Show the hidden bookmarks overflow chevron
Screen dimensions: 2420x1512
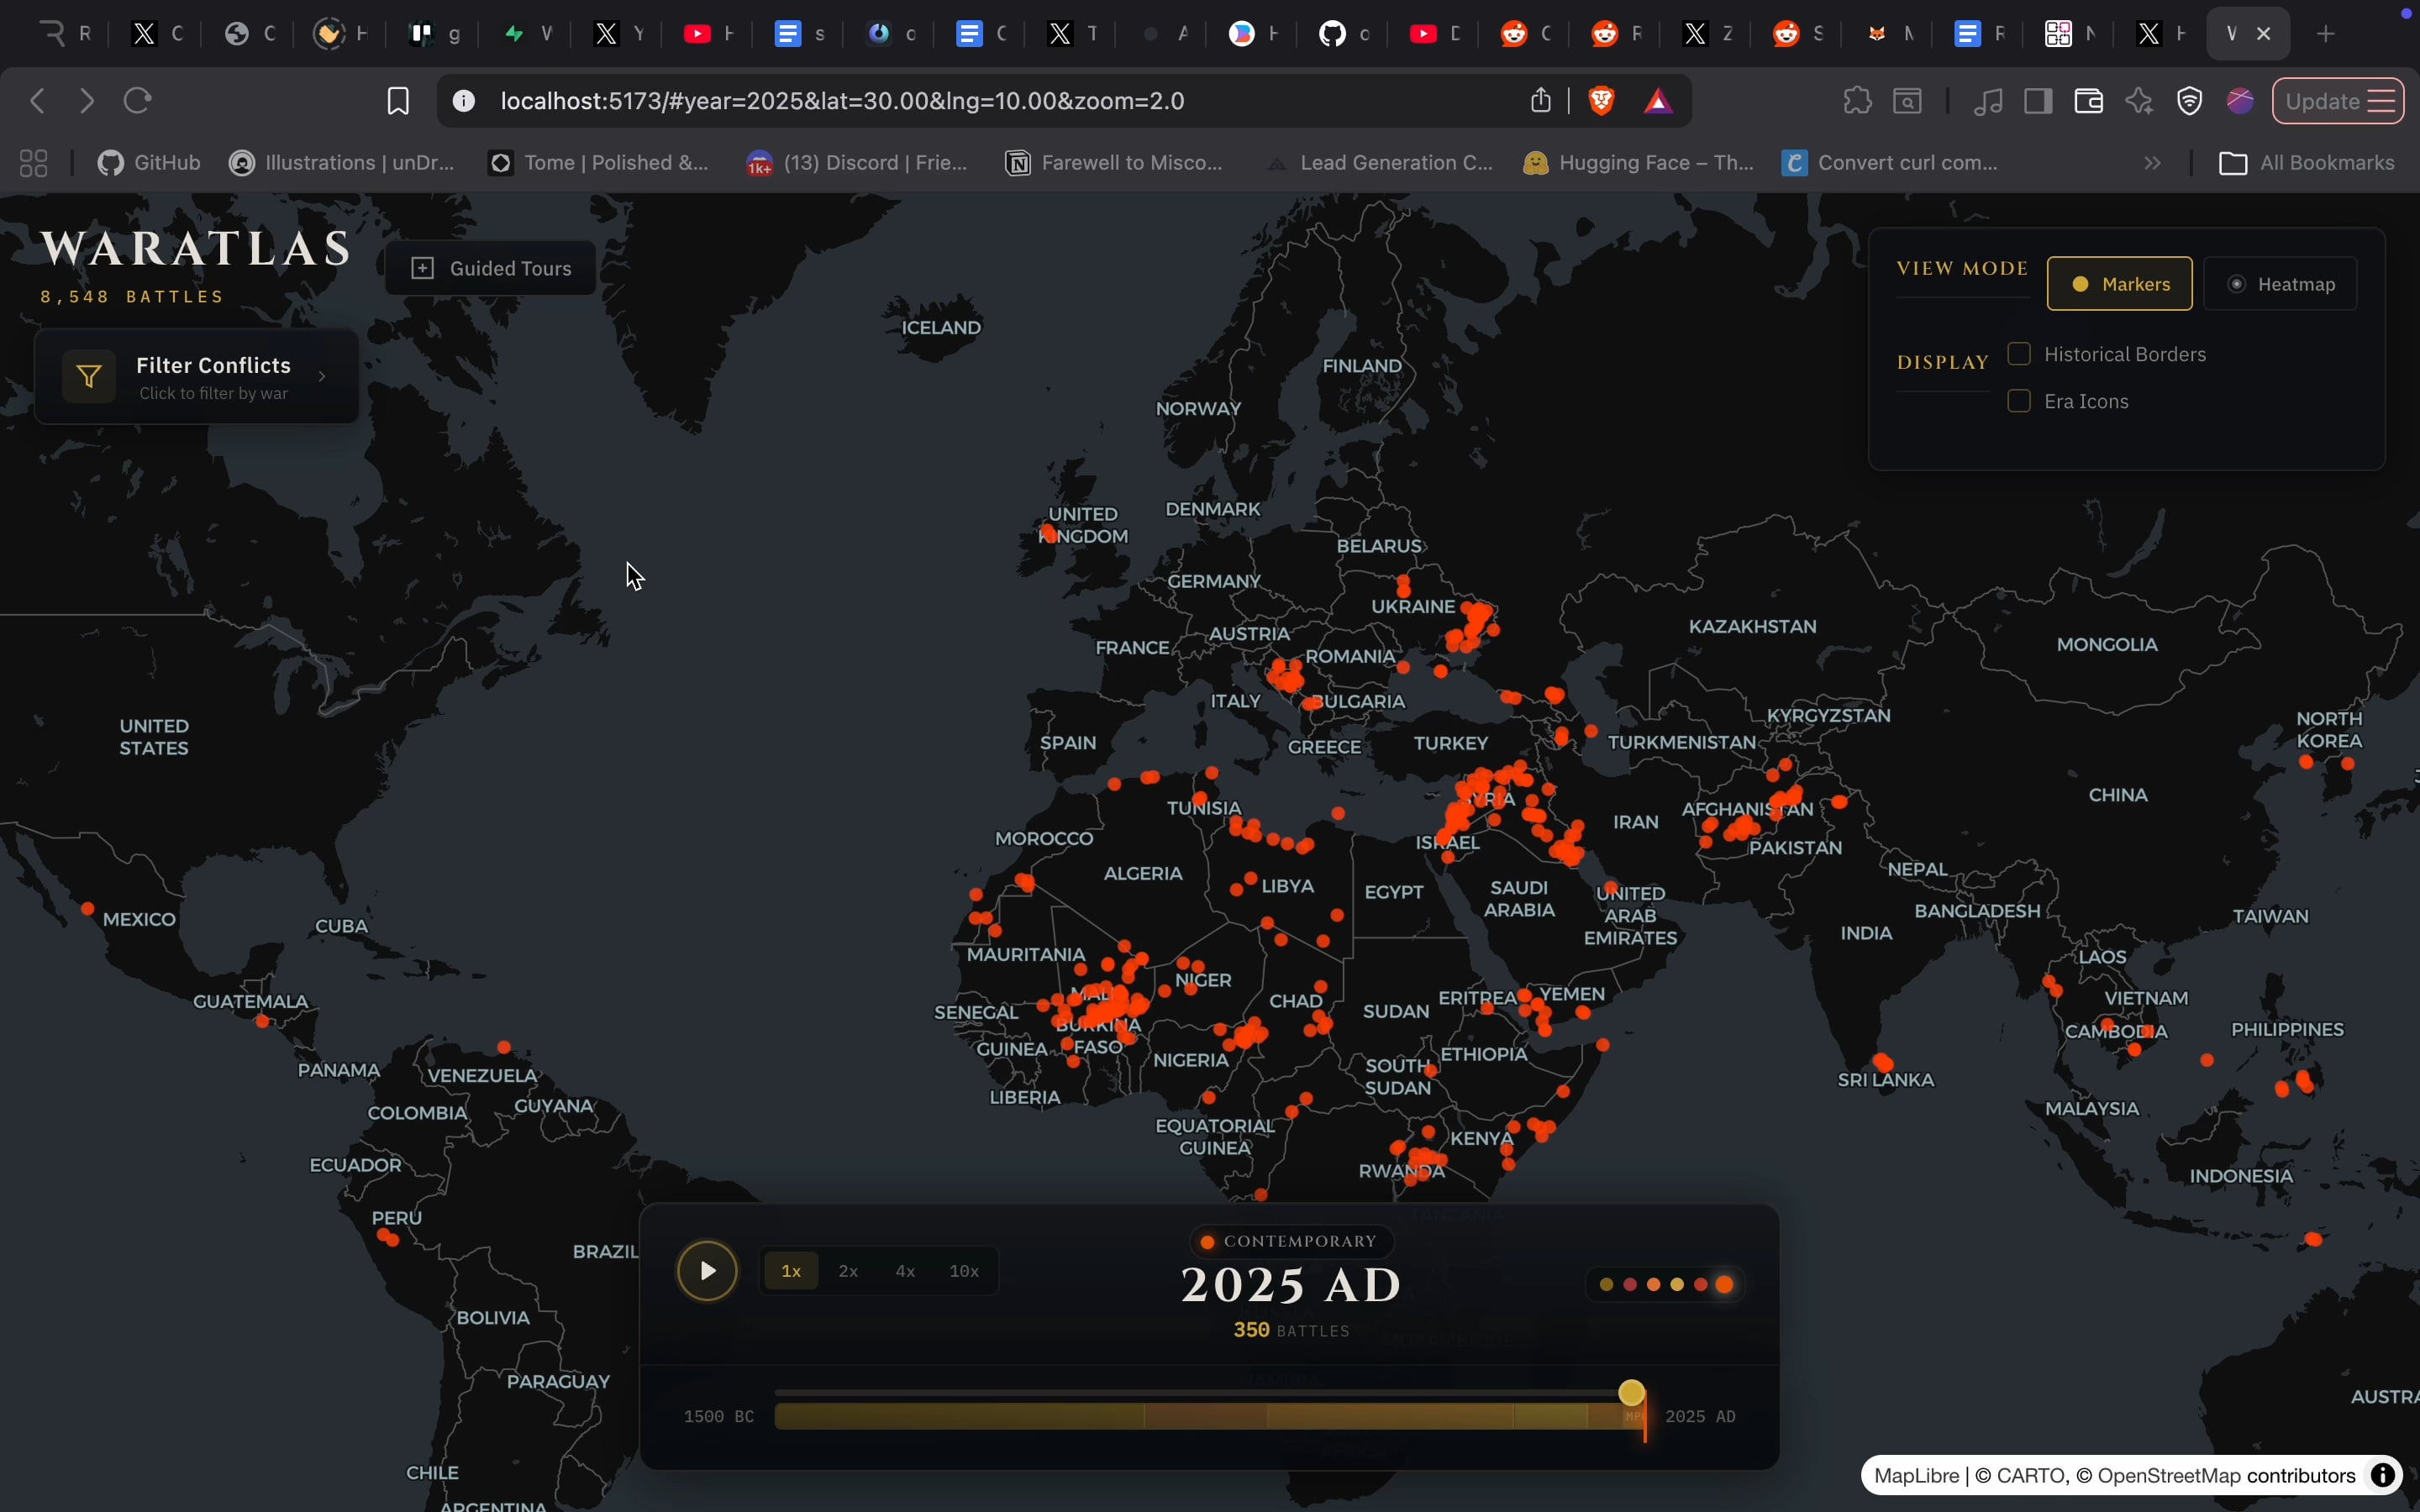click(2154, 164)
